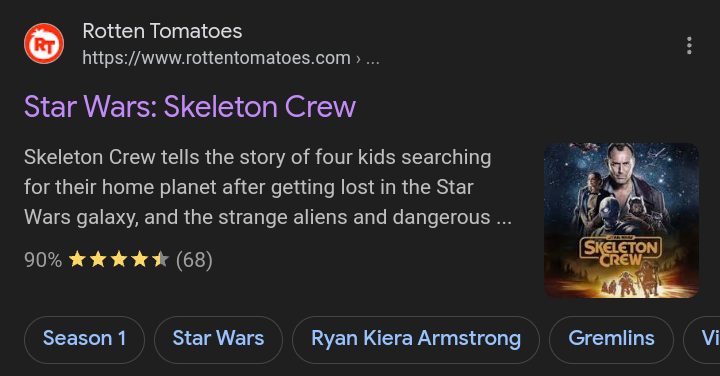Open the three-dot more options menu
The width and height of the screenshot is (720, 376).
click(689, 45)
